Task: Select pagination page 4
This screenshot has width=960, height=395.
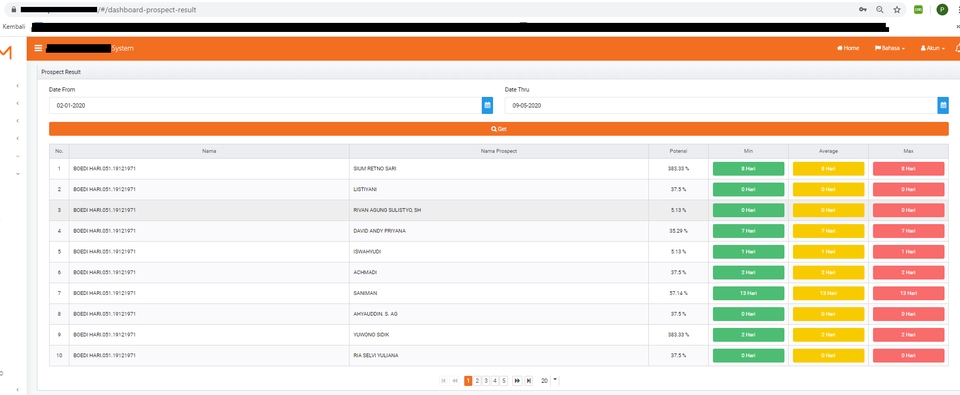Action: coord(495,381)
